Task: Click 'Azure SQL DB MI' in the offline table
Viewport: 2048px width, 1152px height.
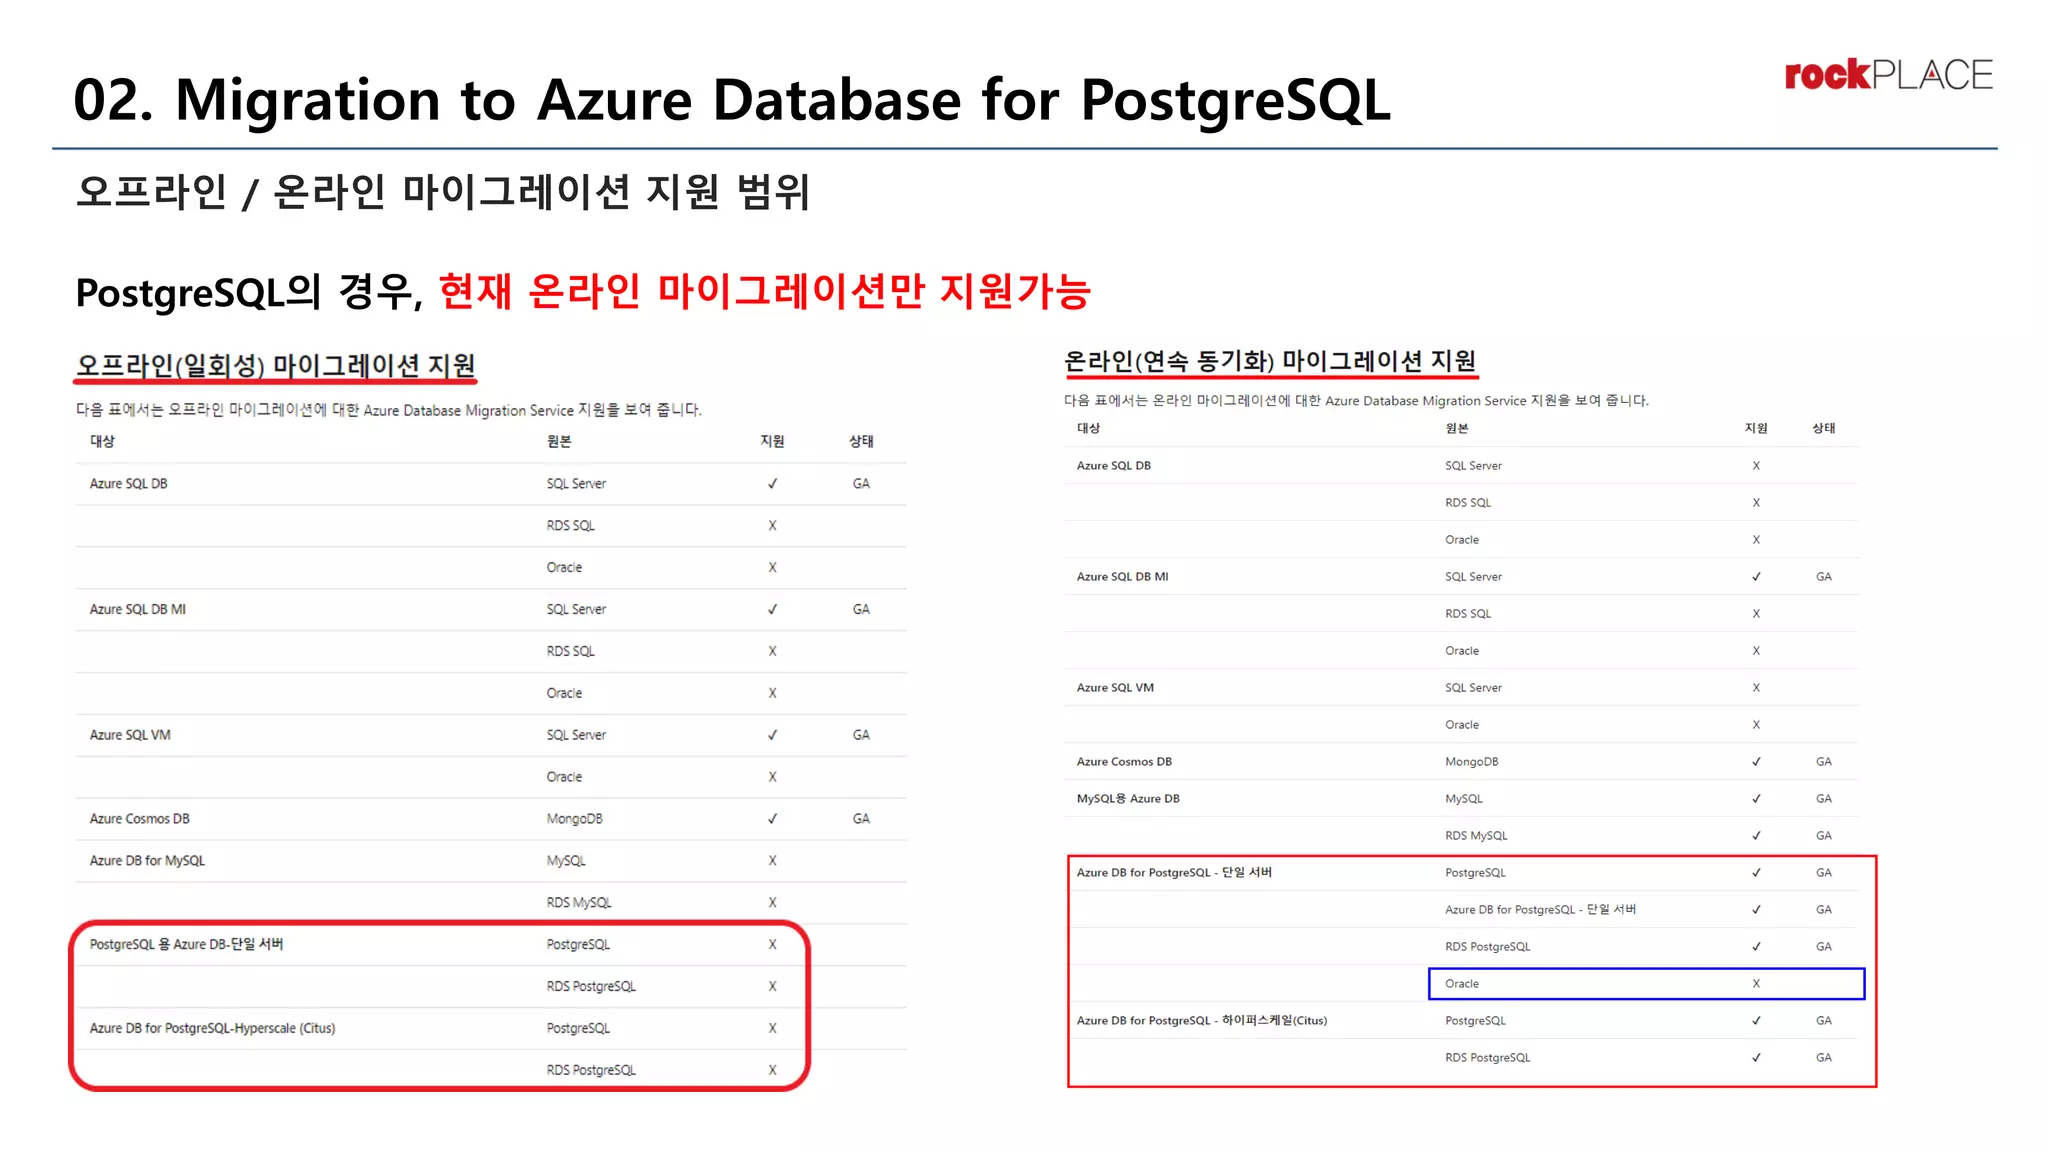Action: (x=138, y=609)
